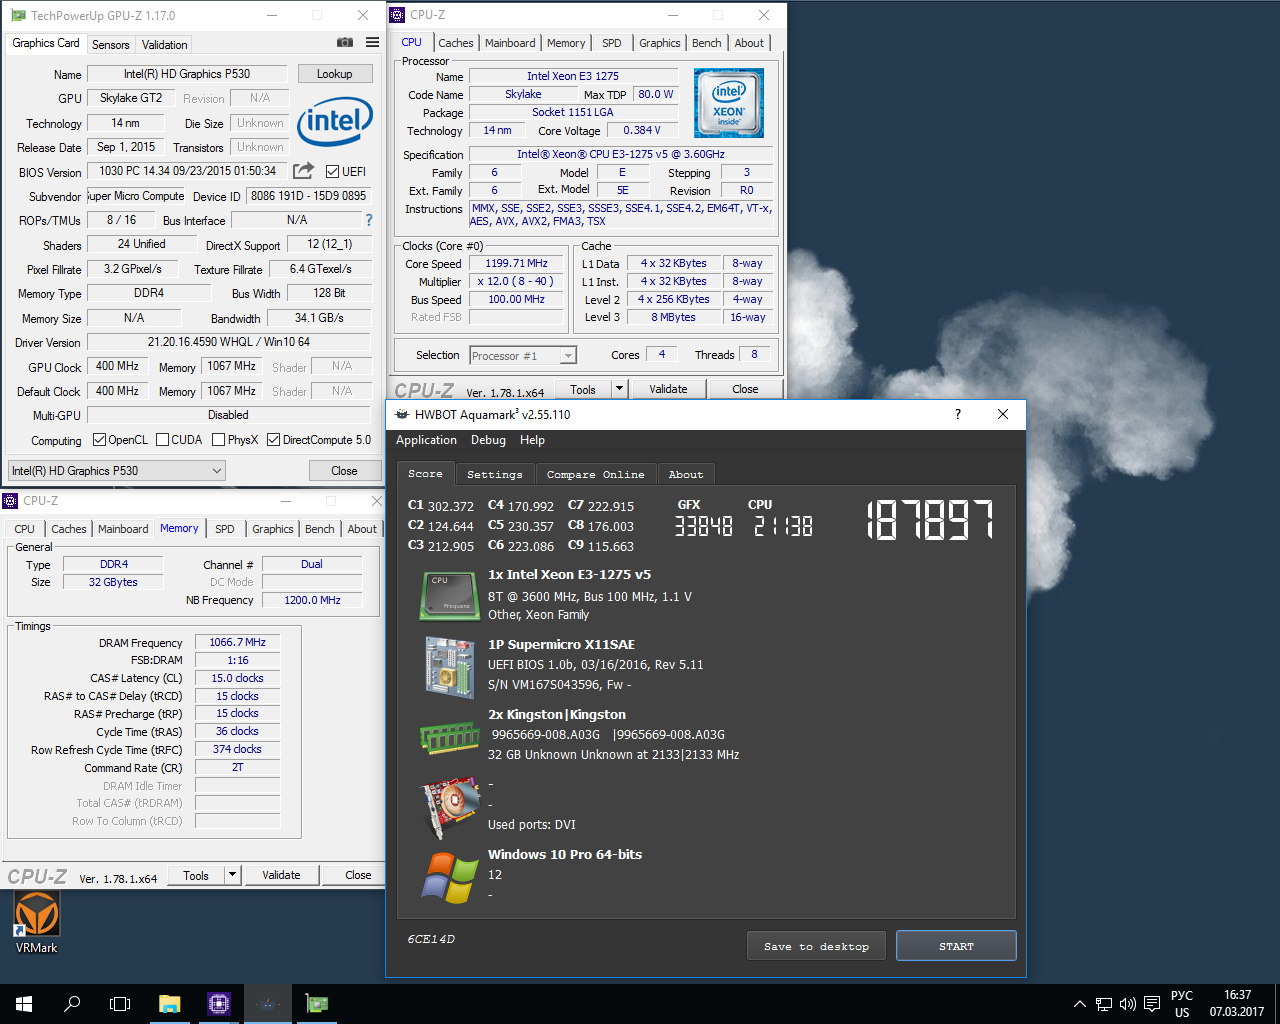Click the 187897 total score display
Screen dimensions: 1280x1024
[929, 520]
